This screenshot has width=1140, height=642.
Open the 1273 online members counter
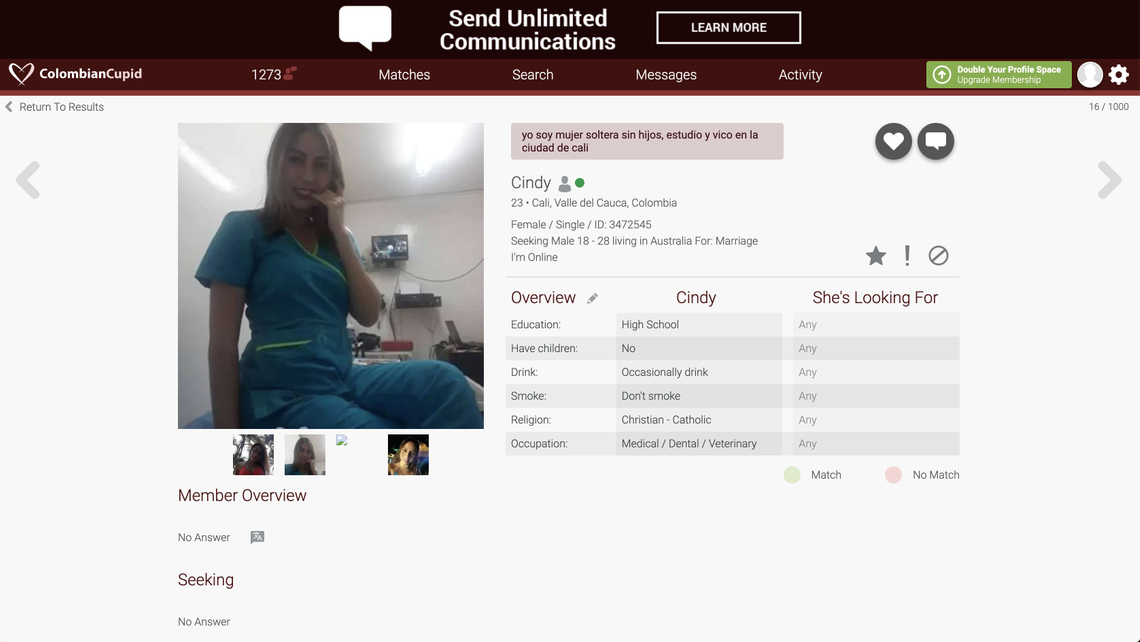[x=274, y=74]
